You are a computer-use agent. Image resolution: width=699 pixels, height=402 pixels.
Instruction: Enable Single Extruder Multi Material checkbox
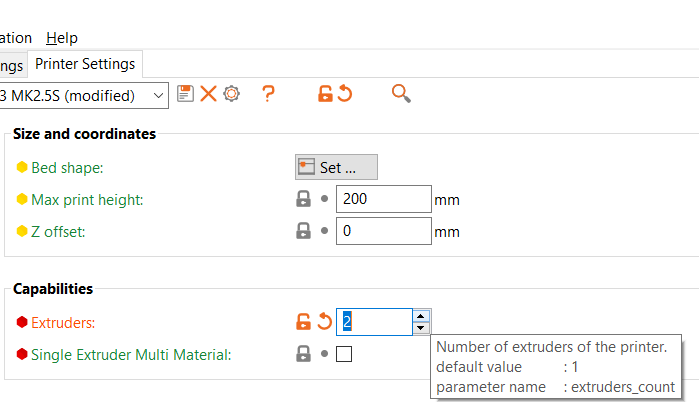(x=344, y=353)
